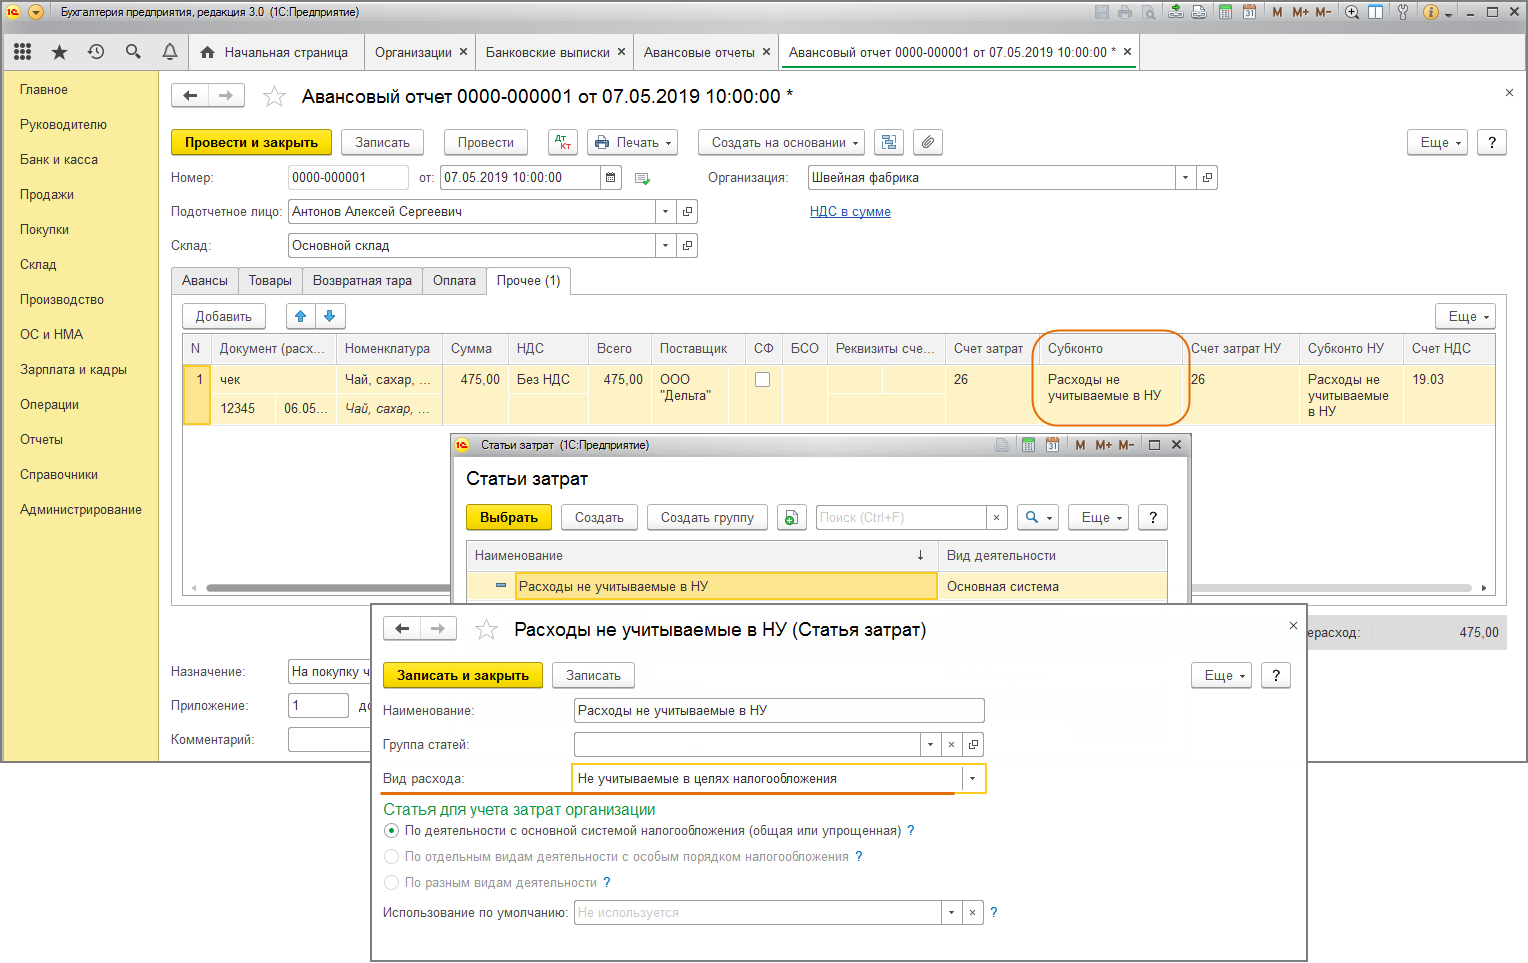The image size is (1528, 963).
Task: Click the Провести и закрыть button
Action: click(251, 143)
